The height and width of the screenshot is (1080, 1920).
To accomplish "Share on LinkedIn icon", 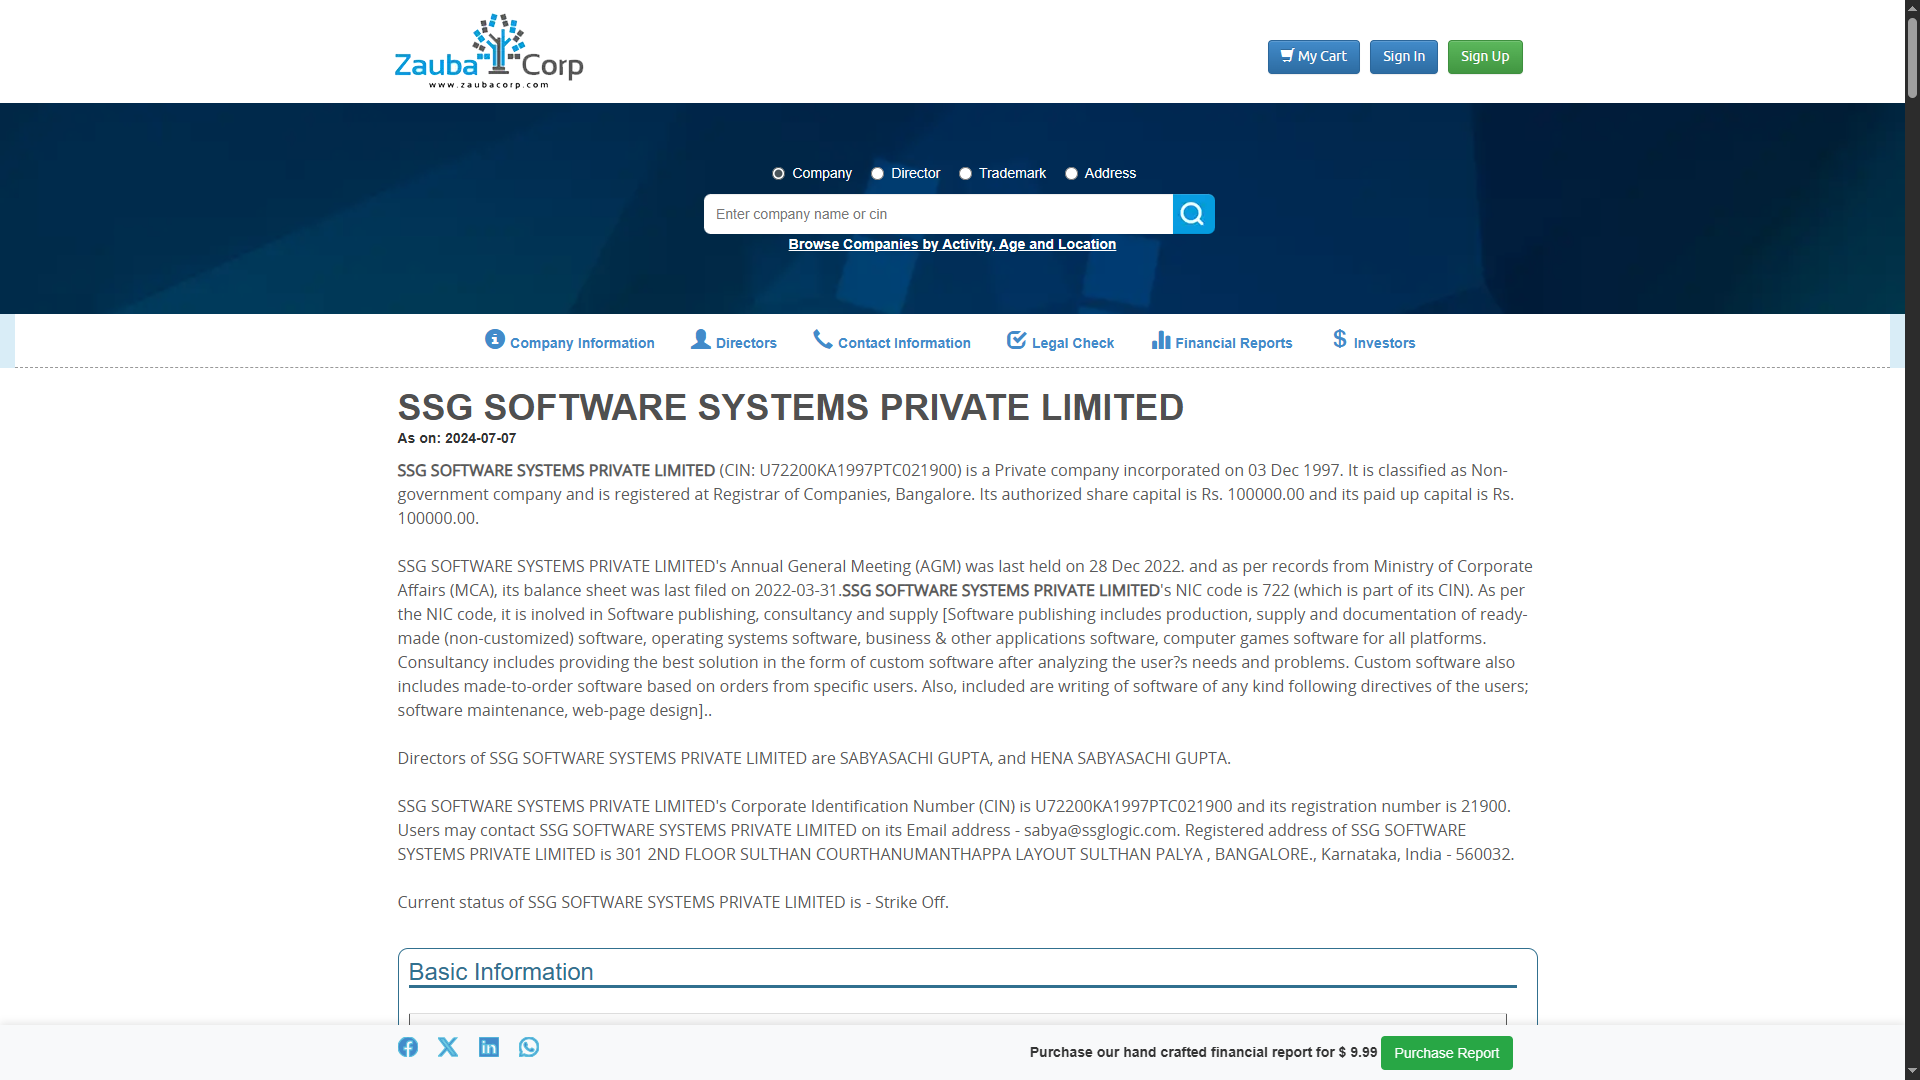I will 489,1047.
